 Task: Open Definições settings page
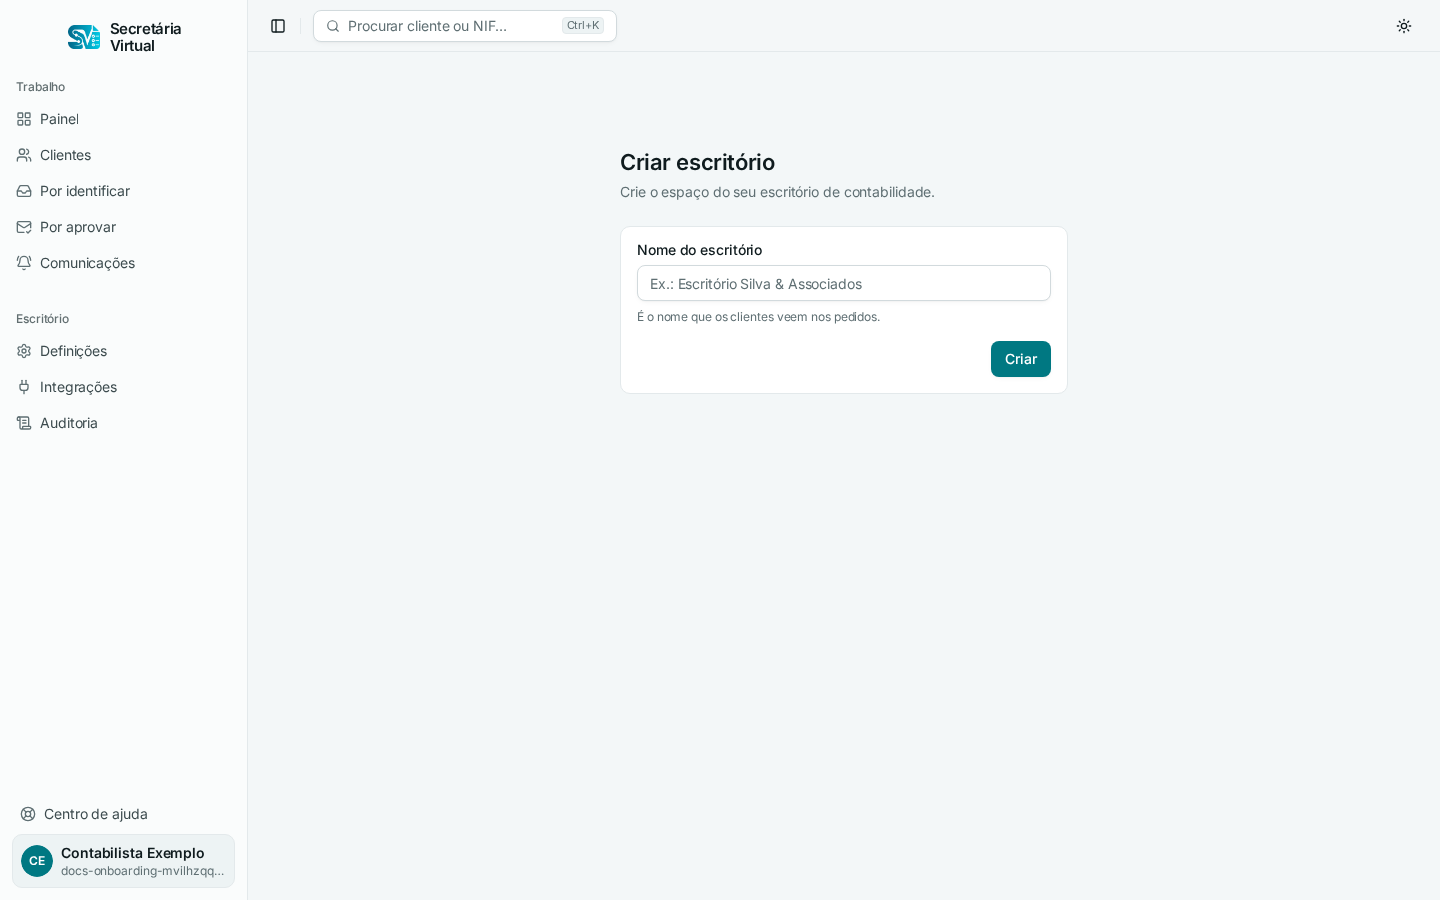point(124,351)
